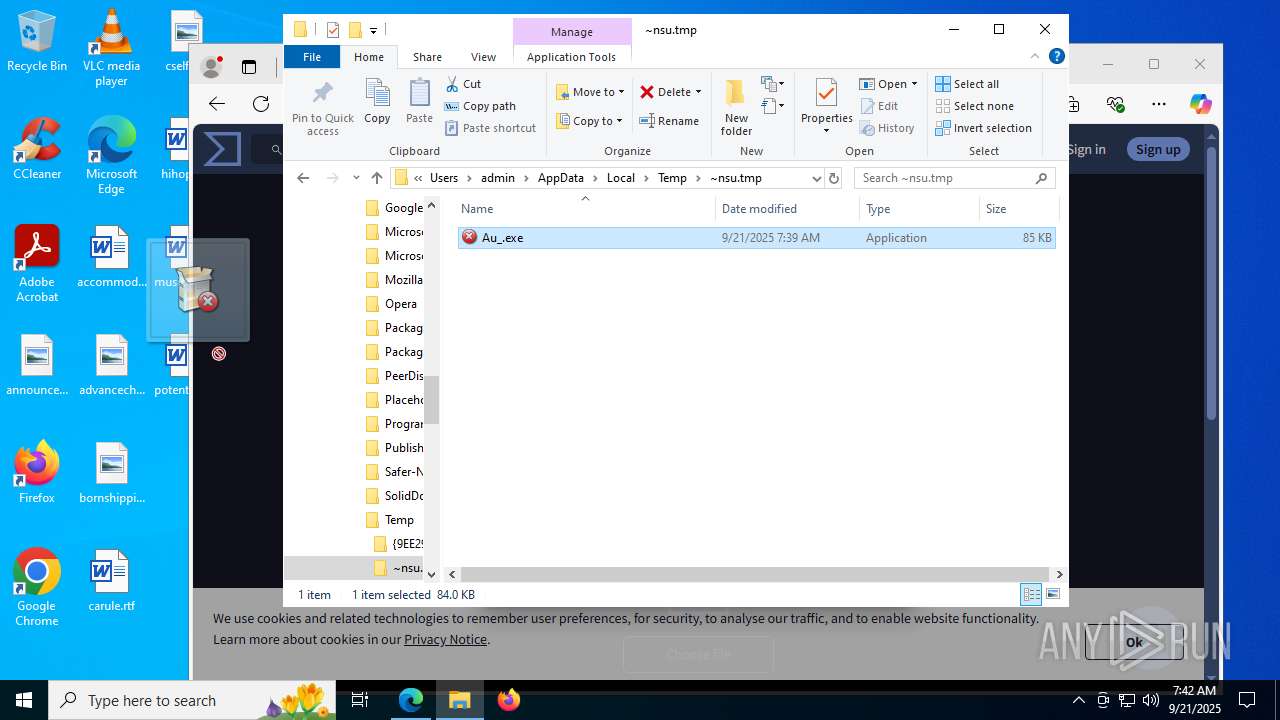Select the Temp folder in tree
1280x720 pixels.
click(x=399, y=520)
